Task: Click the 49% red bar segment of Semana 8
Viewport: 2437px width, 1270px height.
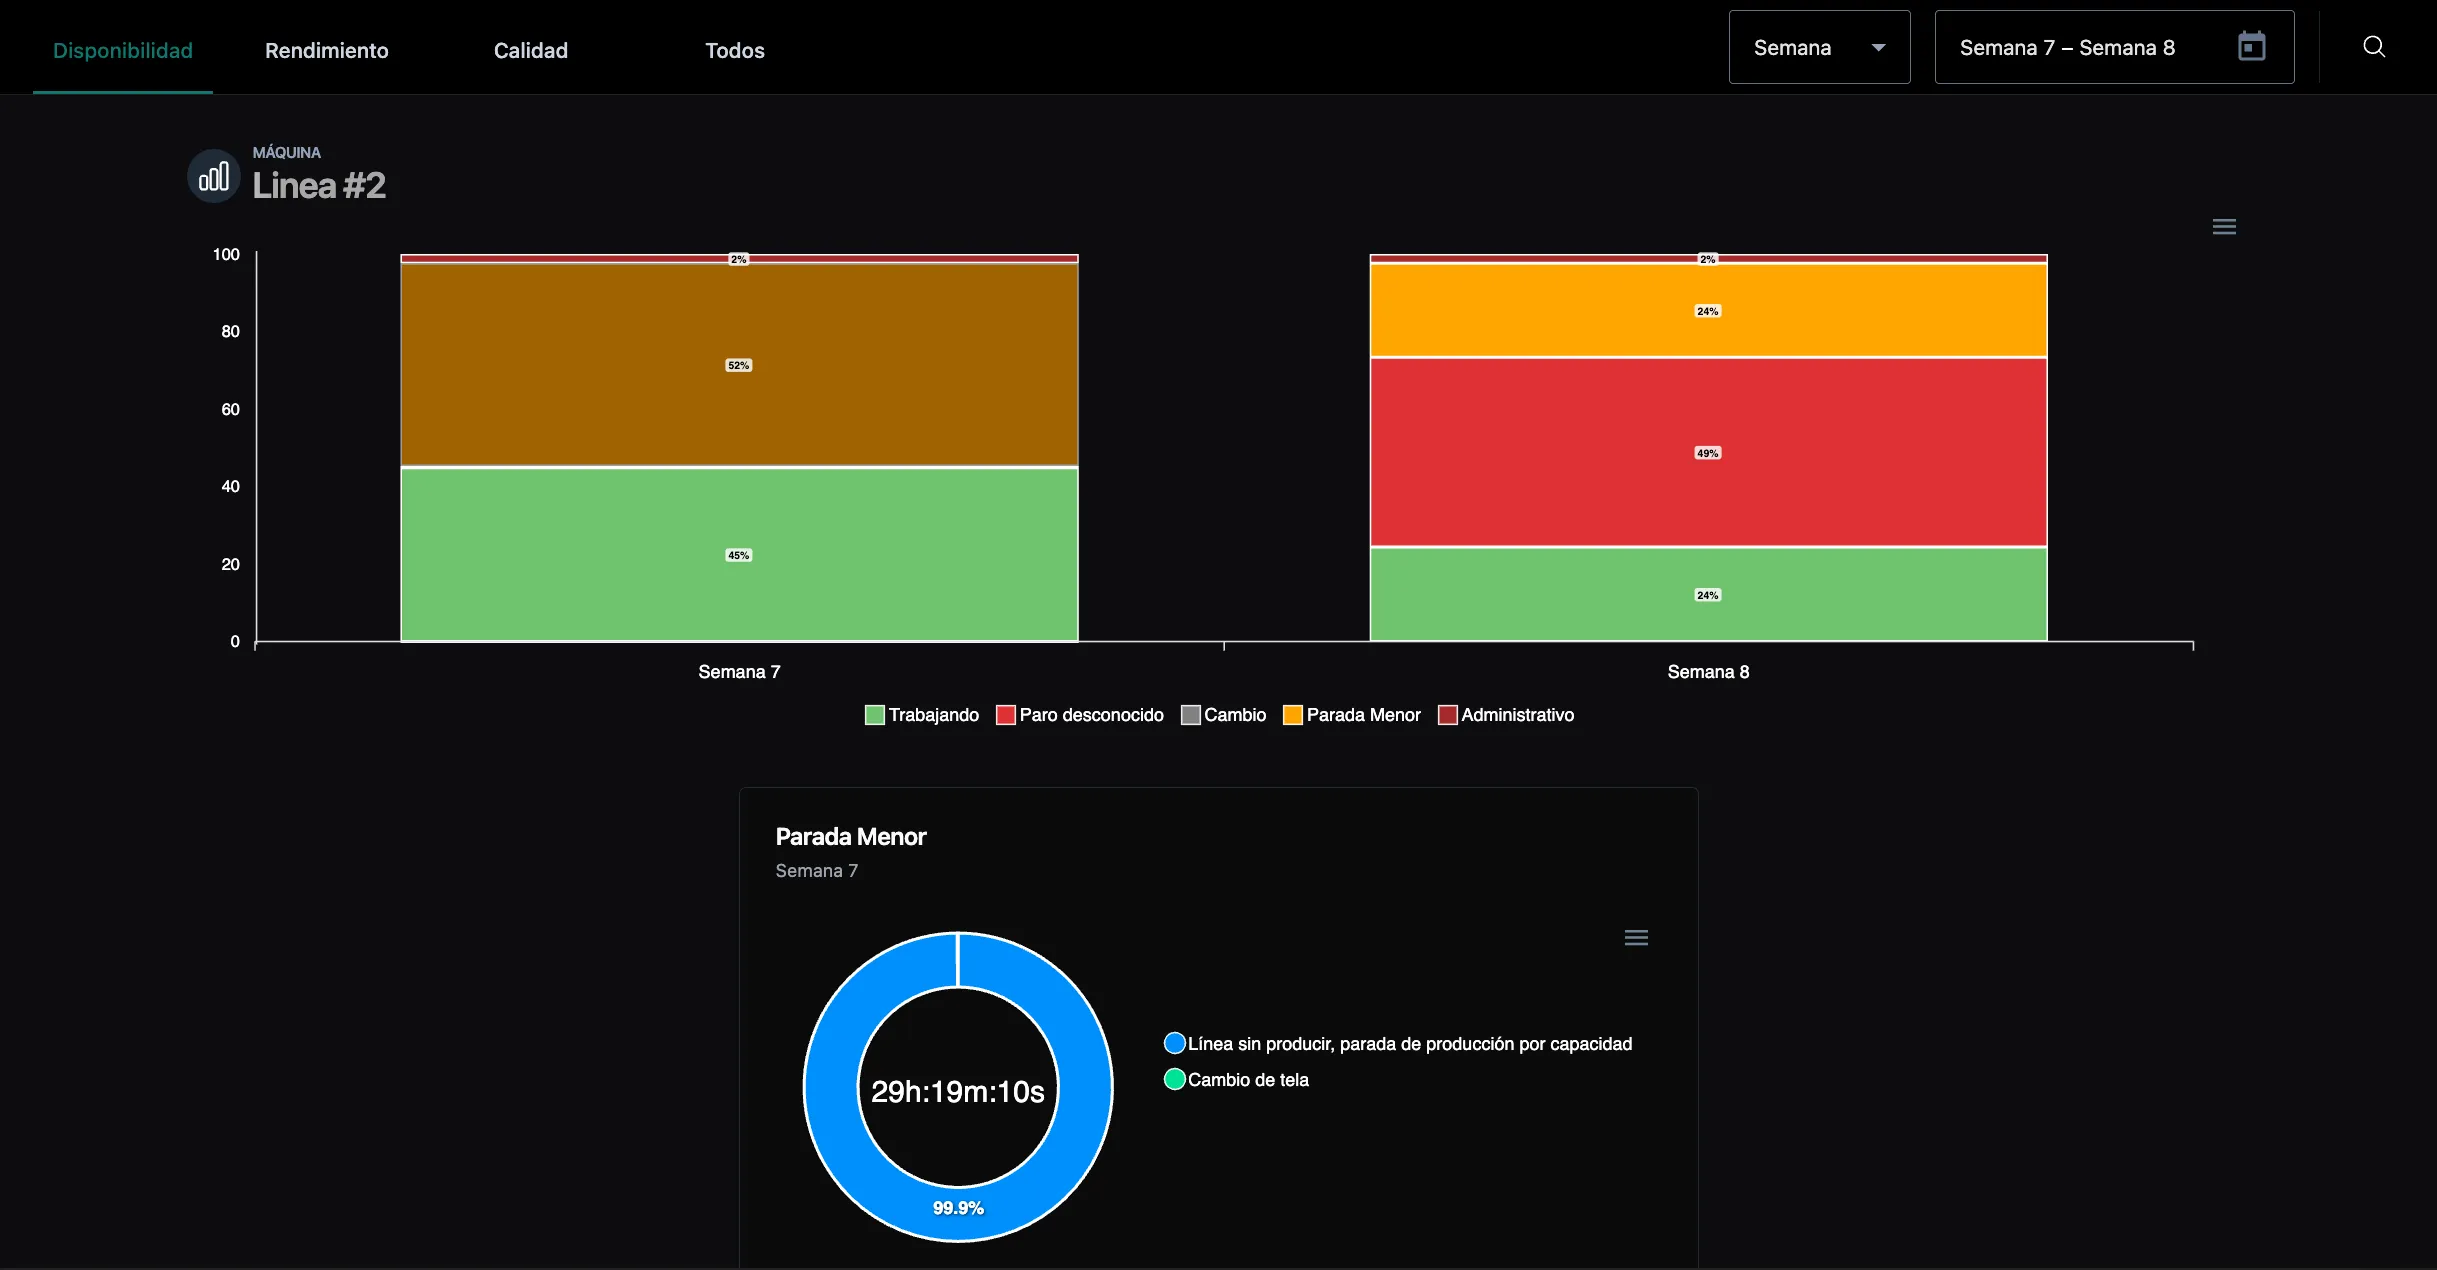Action: [x=1706, y=452]
